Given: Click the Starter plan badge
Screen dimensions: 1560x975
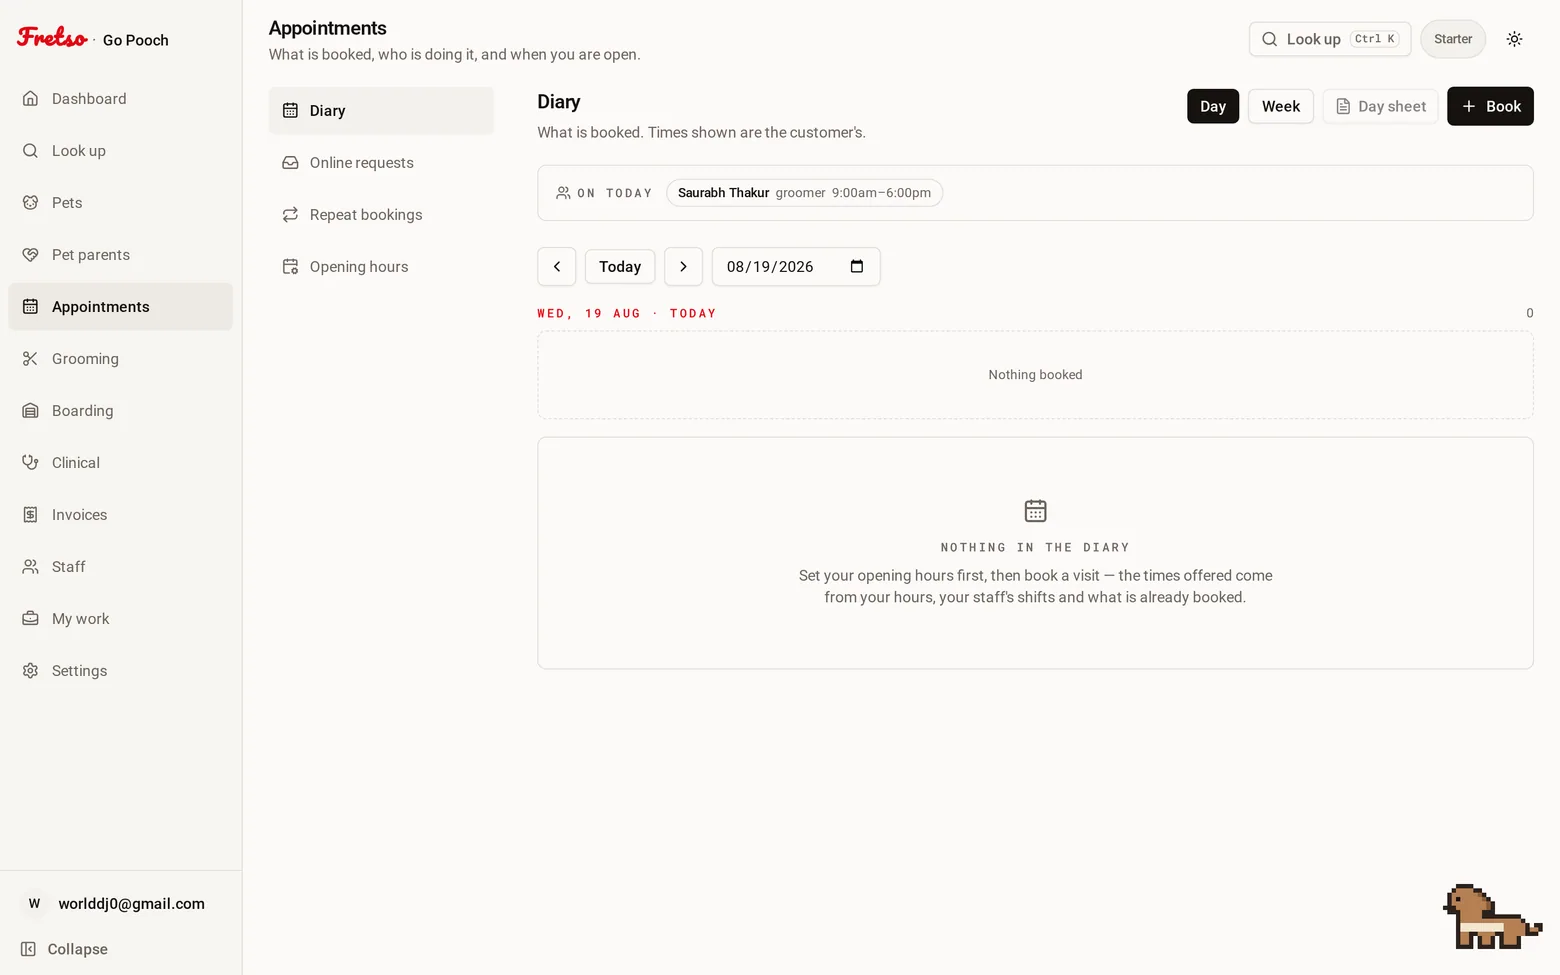Looking at the screenshot, I should [x=1453, y=39].
